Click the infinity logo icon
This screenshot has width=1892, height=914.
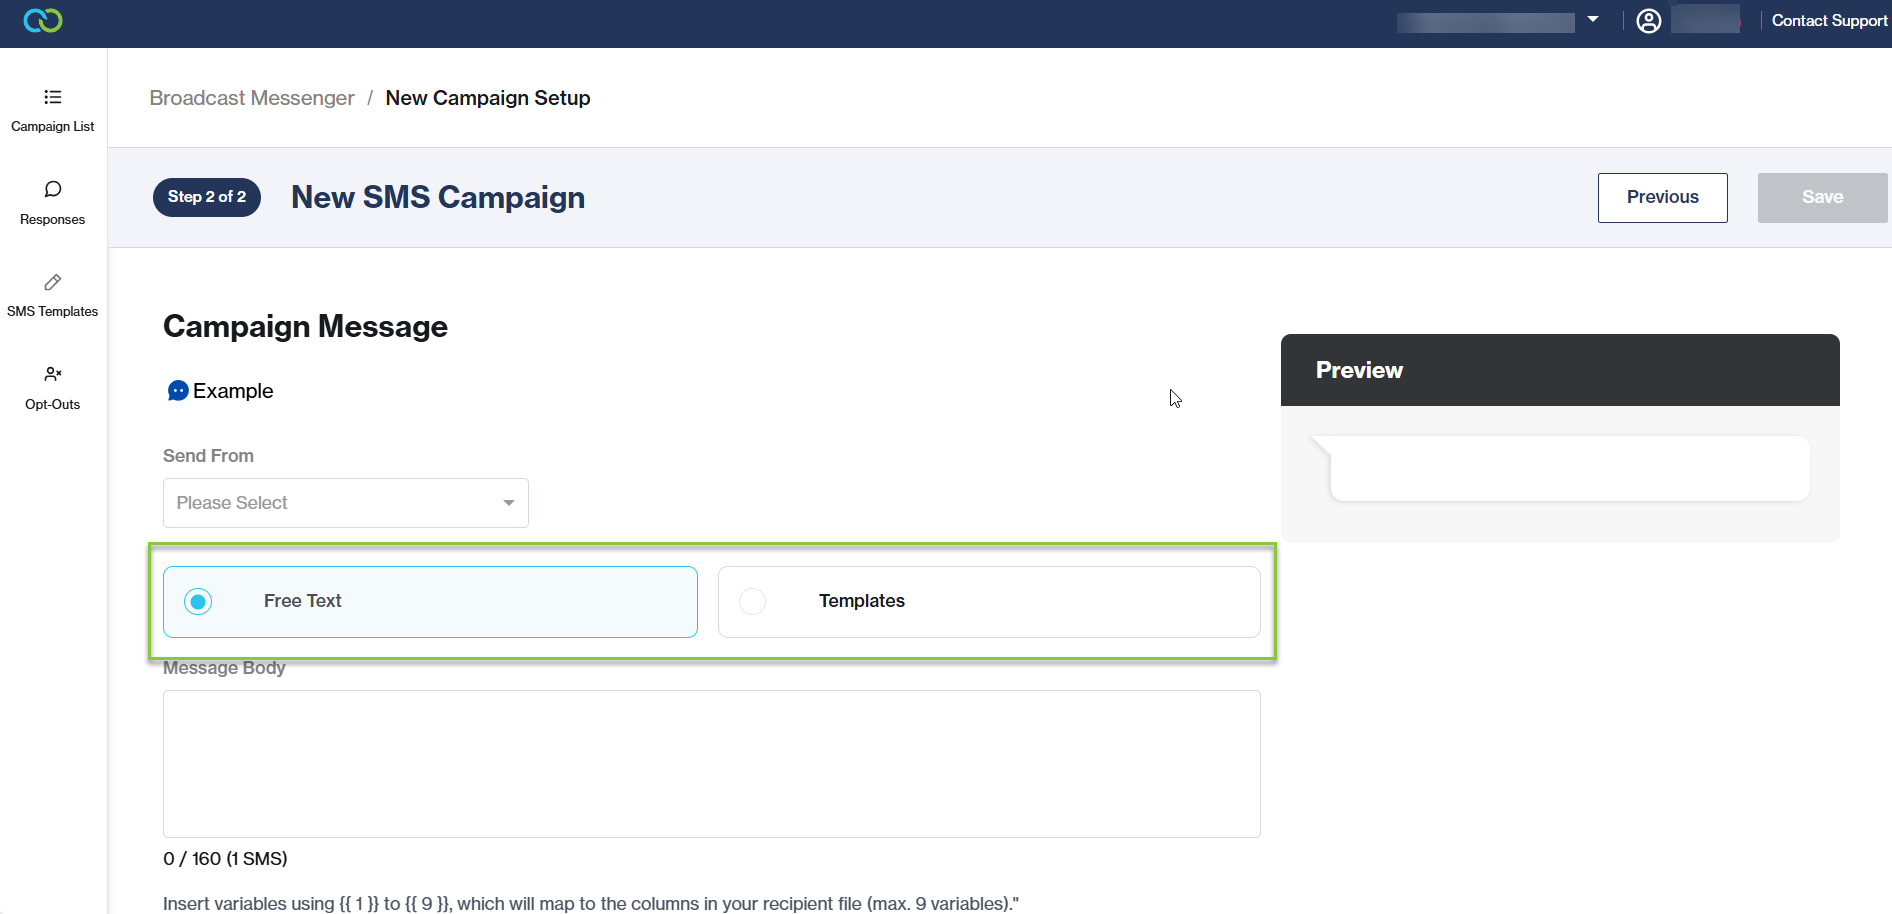[43, 20]
